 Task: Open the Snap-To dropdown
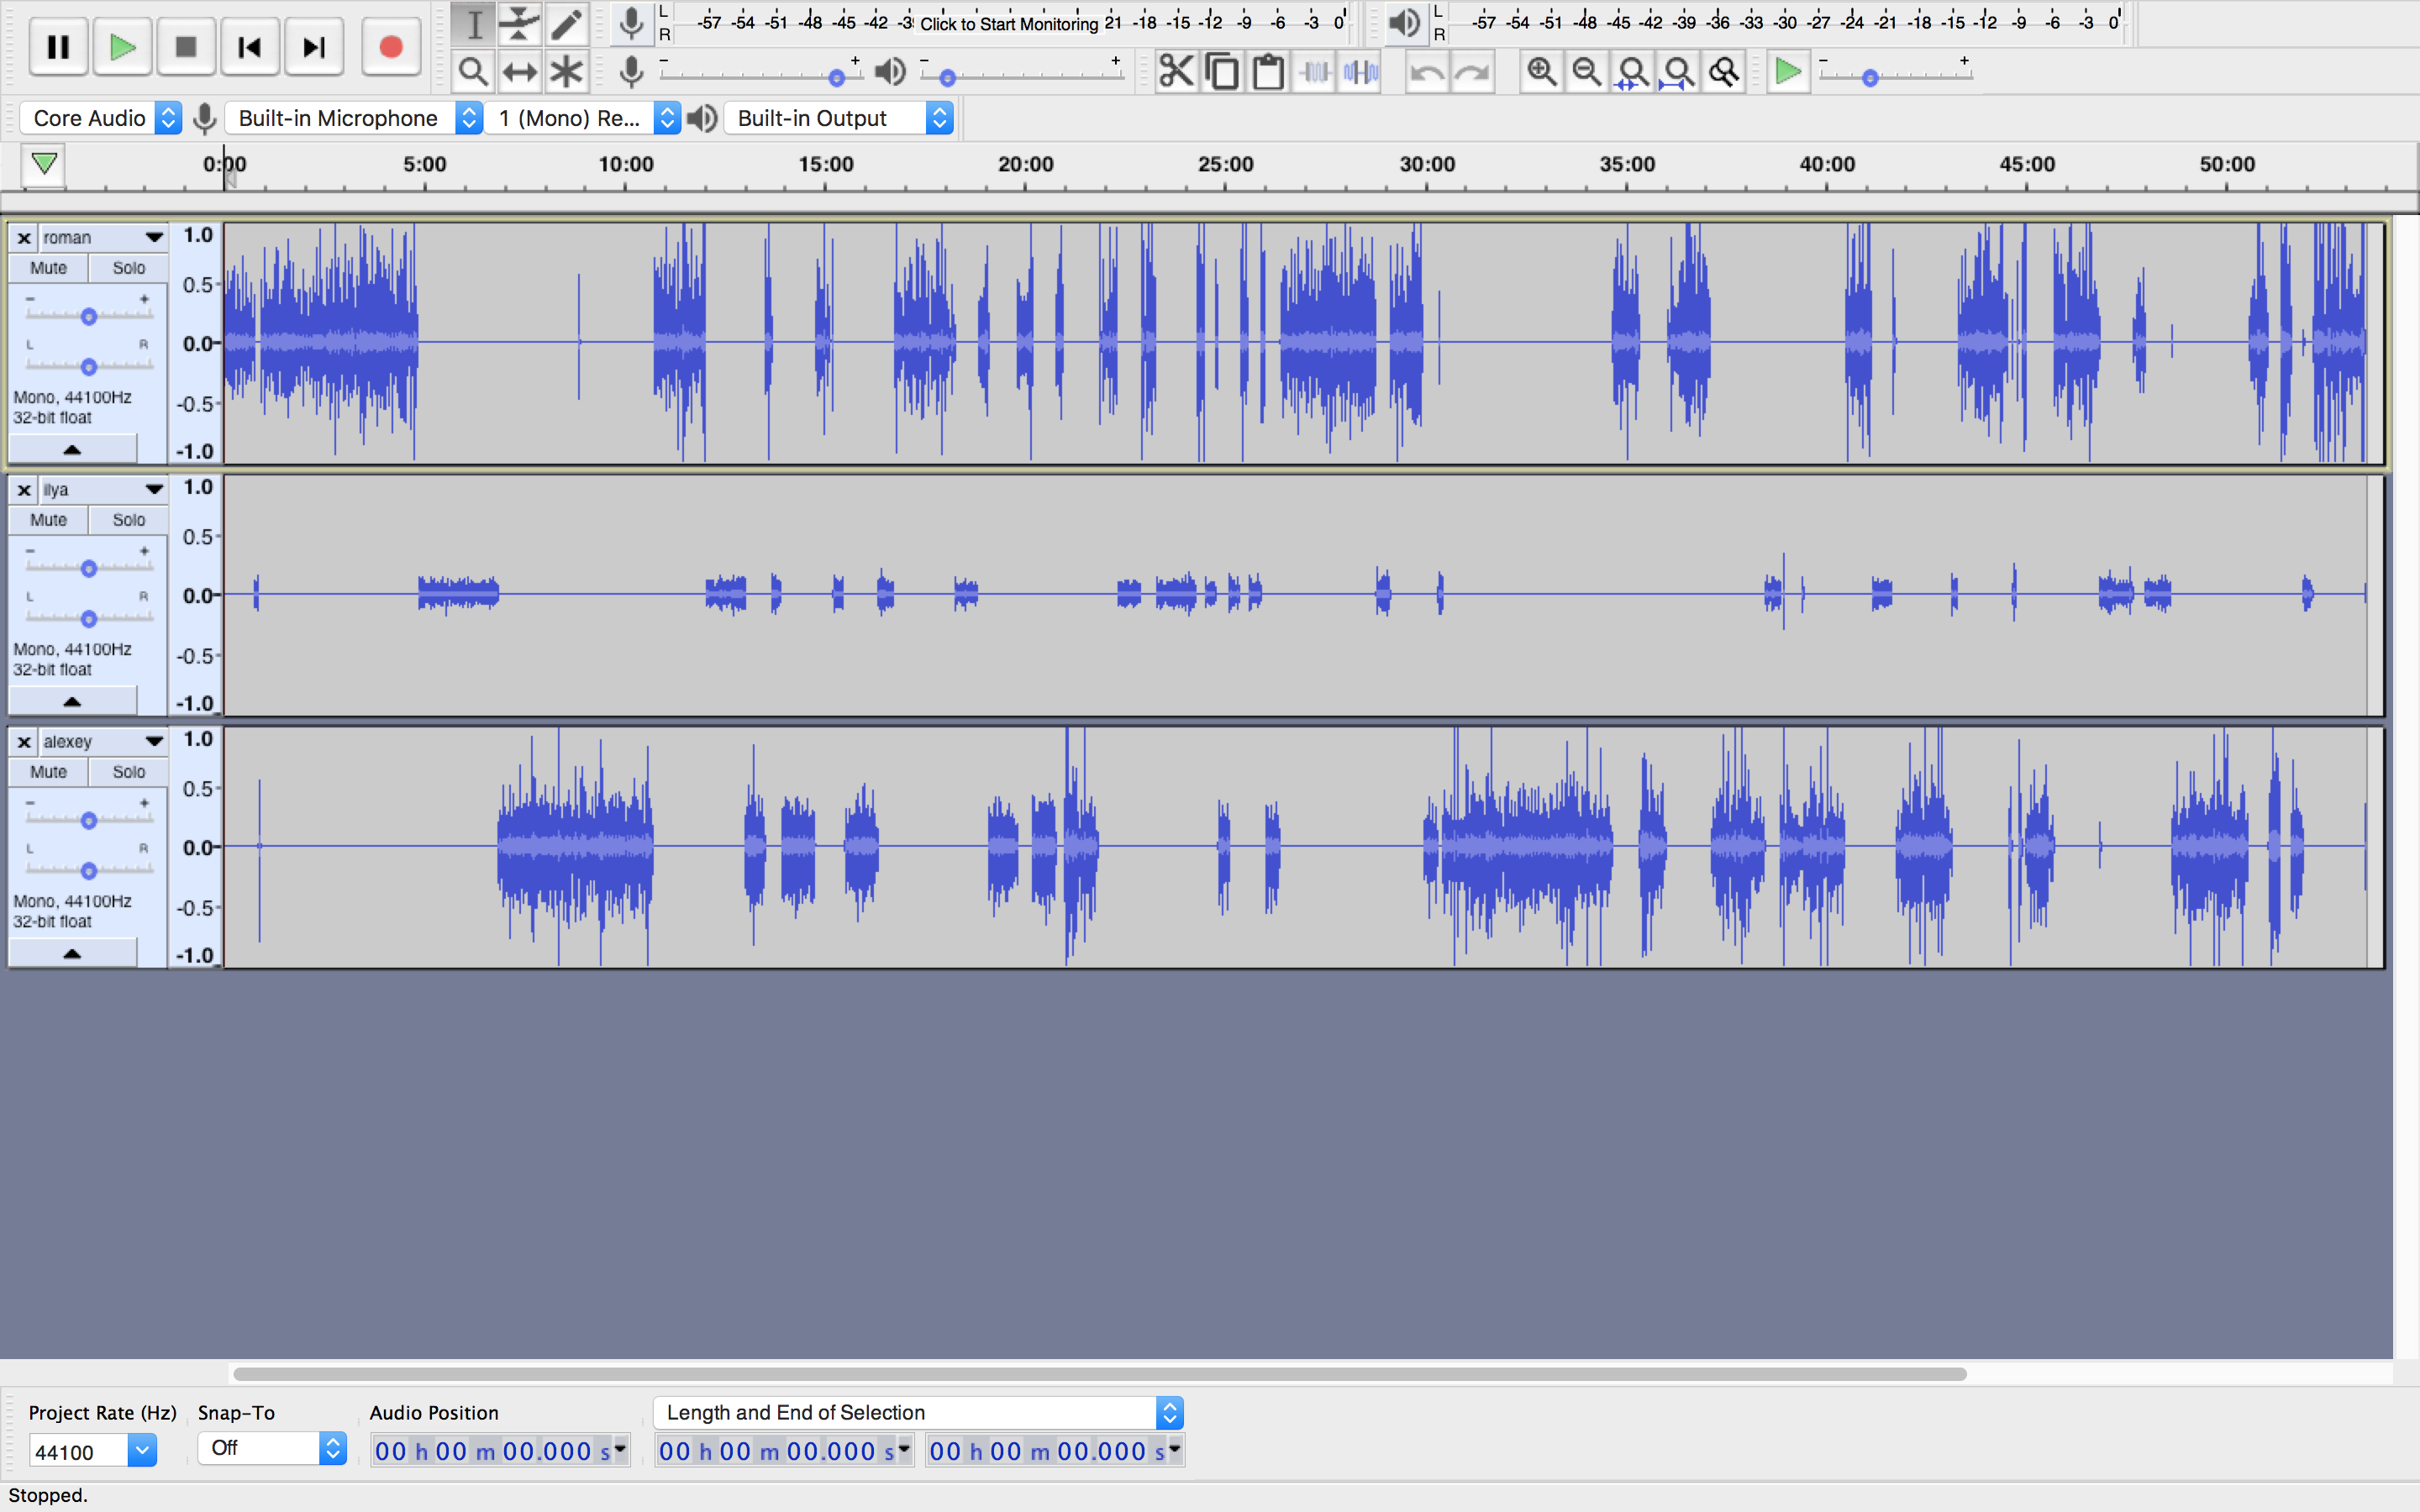(x=271, y=1448)
